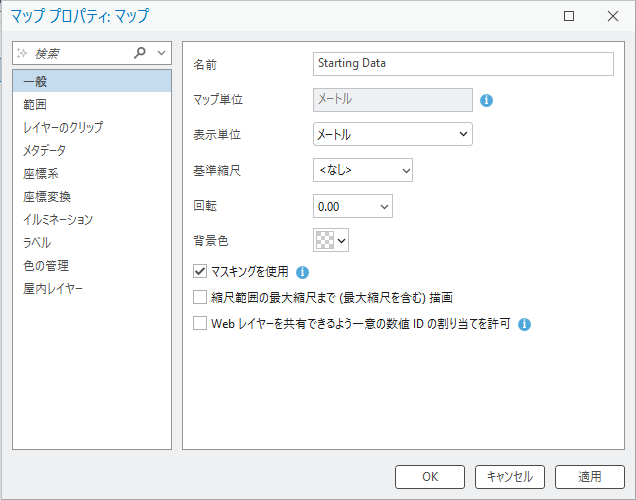Click the キャンセル button

[x=510, y=476]
